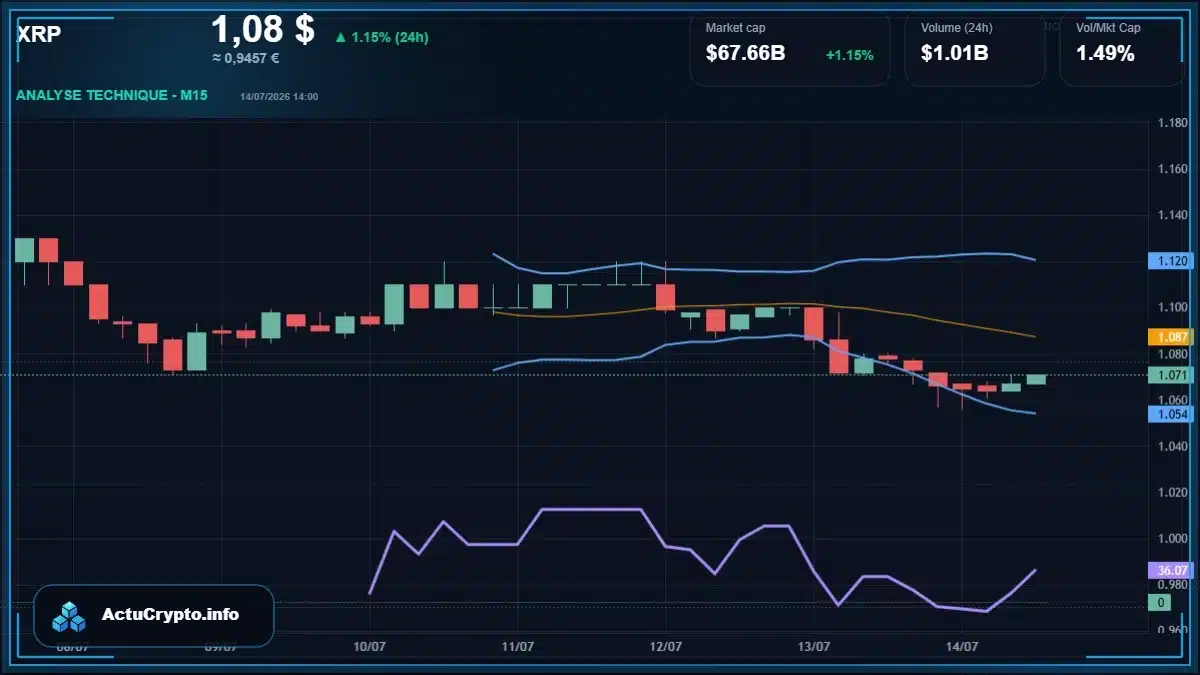Click the orange 1.087 moving average tag

click(x=1170, y=338)
